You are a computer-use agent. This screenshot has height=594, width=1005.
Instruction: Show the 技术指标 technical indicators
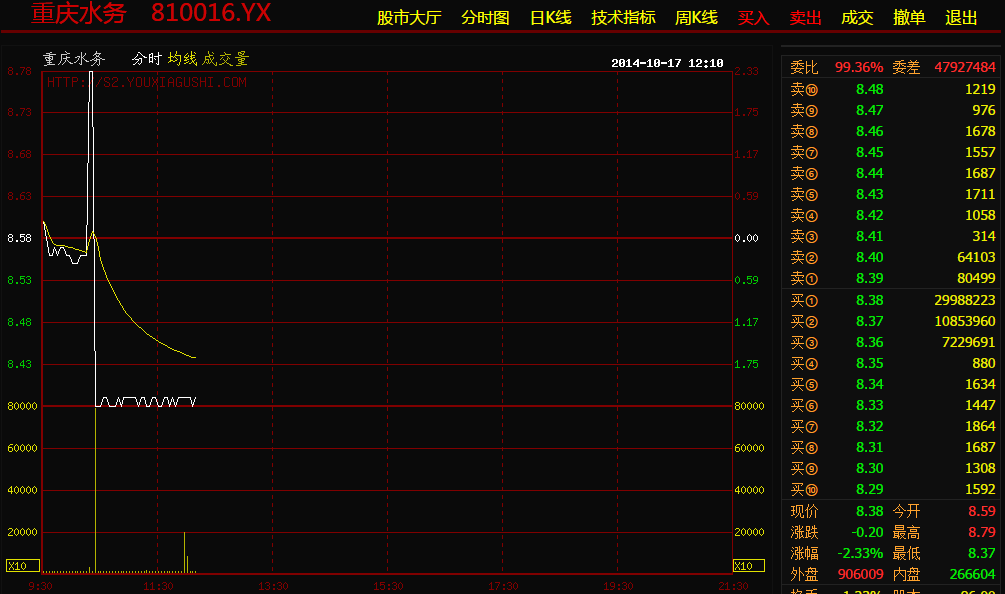pos(623,18)
